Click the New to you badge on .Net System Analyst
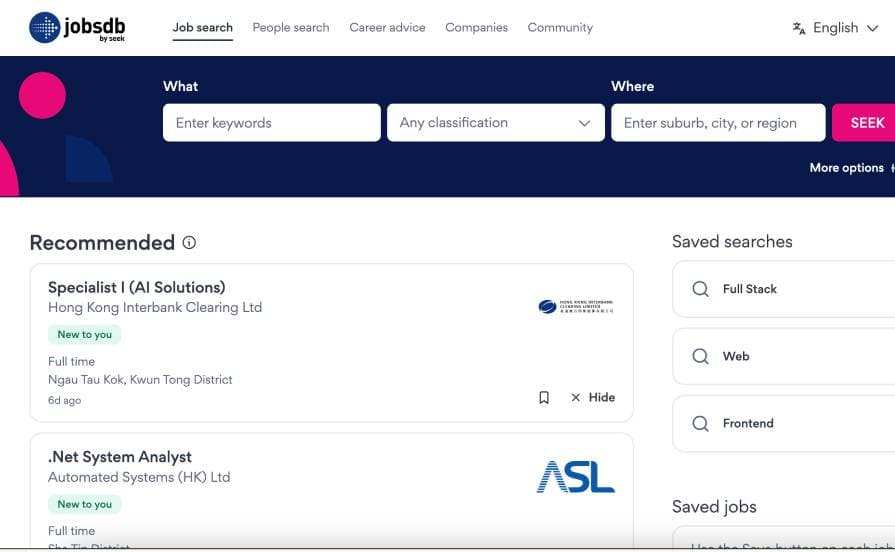 point(84,504)
